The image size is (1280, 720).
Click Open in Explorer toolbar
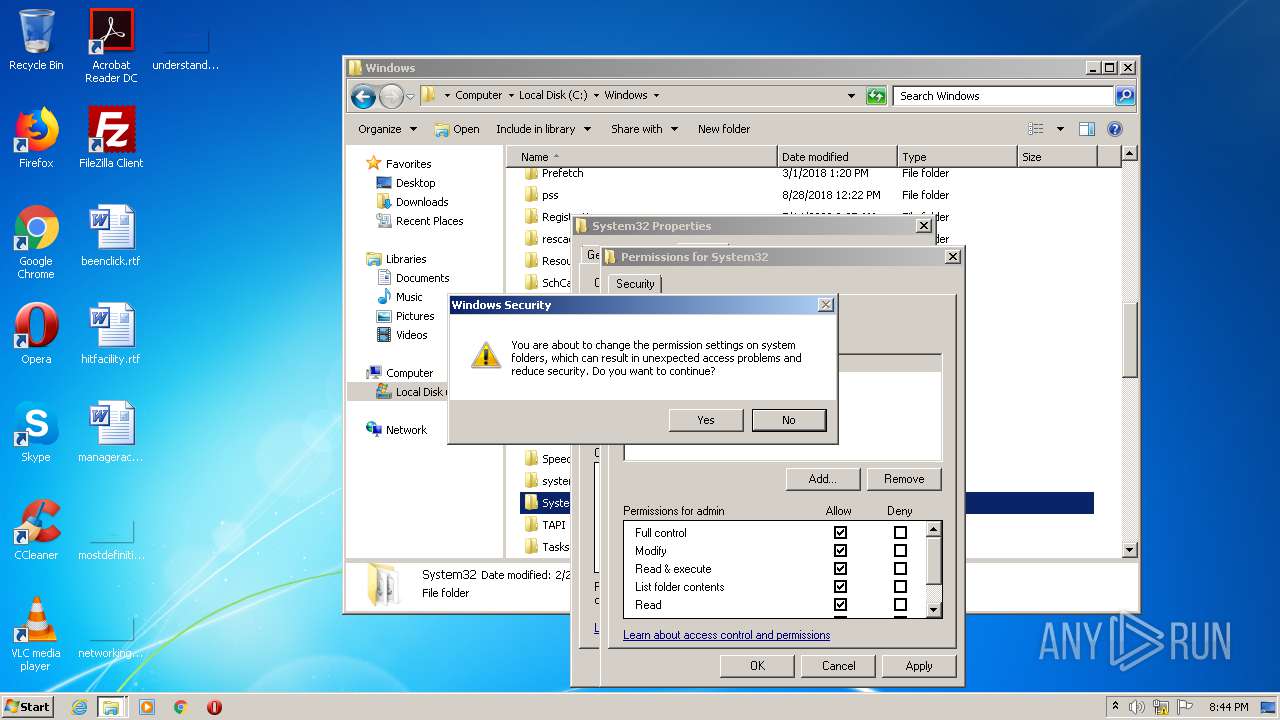click(457, 129)
